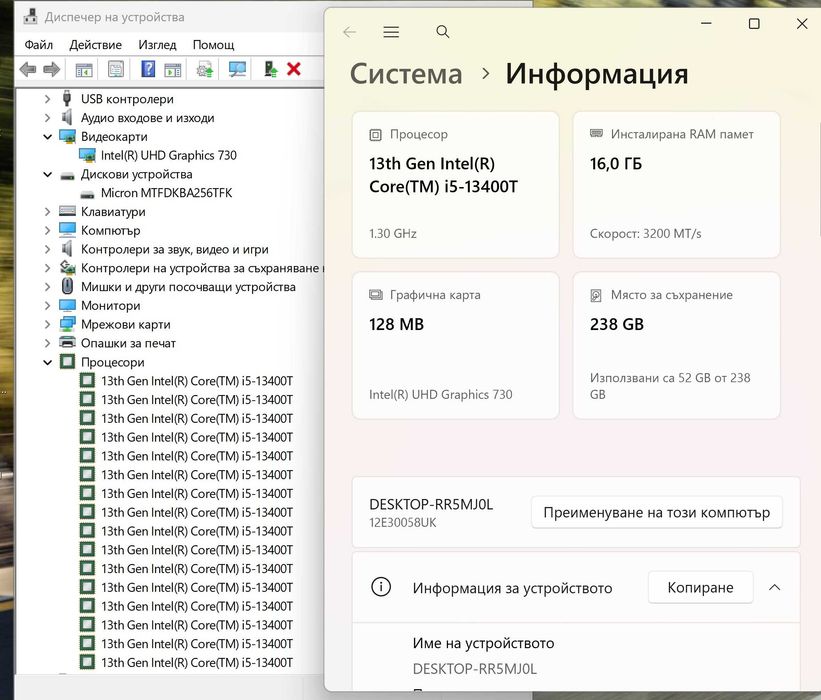Click the Скорост: 3200 MT/s text
Image resolution: width=821 pixels, height=700 pixels.
(645, 234)
